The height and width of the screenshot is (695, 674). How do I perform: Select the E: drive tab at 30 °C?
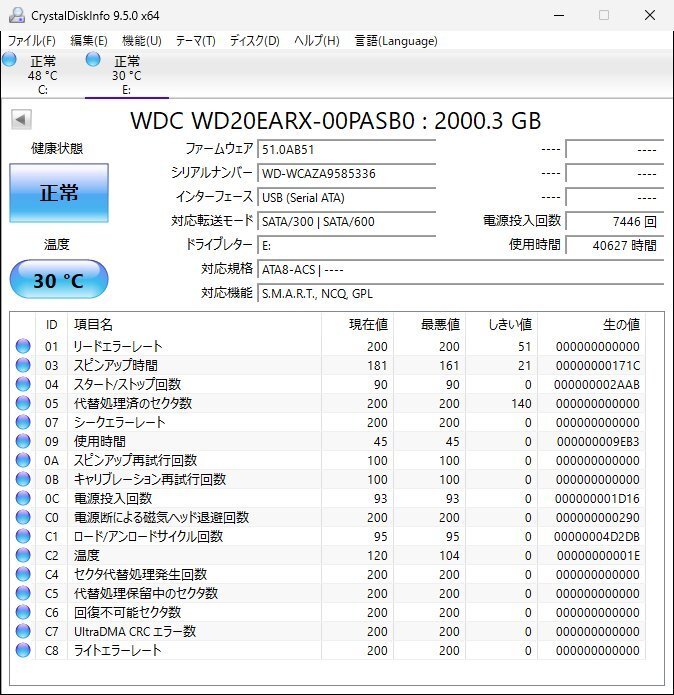127,74
